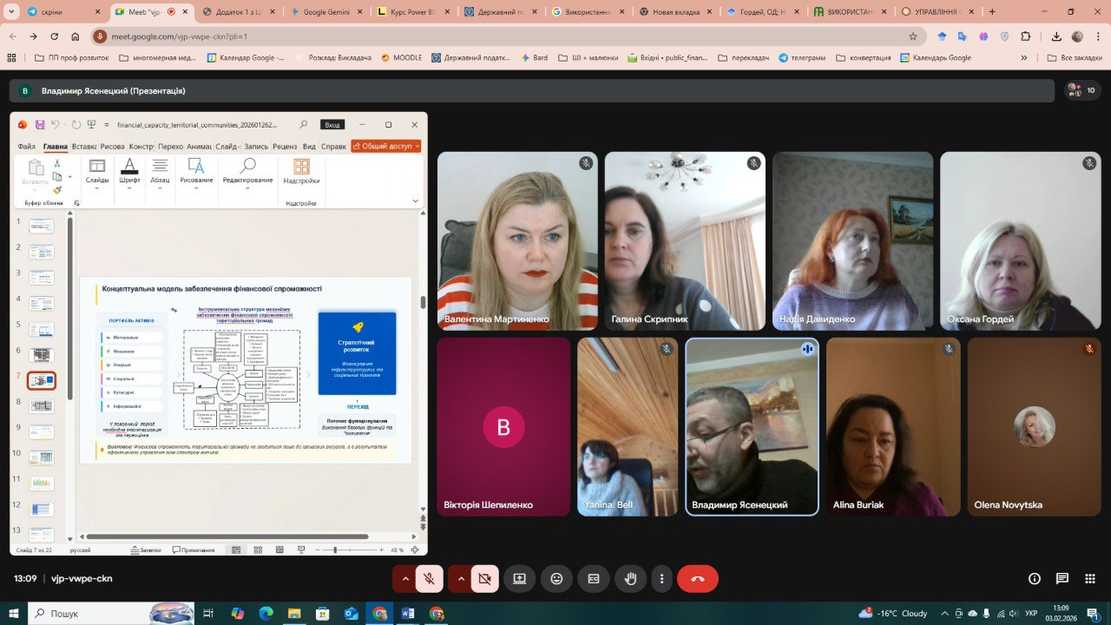This screenshot has height=625, width=1111.
Task: Open more options three-dot menu
Action: click(661, 578)
